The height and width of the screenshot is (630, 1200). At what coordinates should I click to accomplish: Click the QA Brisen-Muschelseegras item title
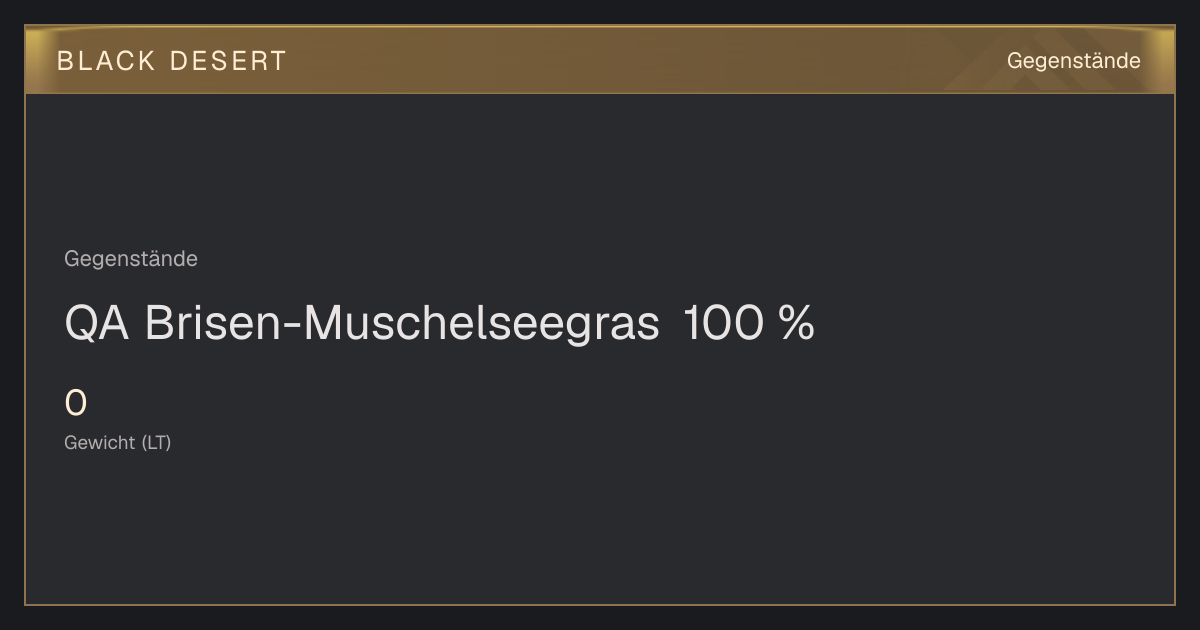click(362, 324)
